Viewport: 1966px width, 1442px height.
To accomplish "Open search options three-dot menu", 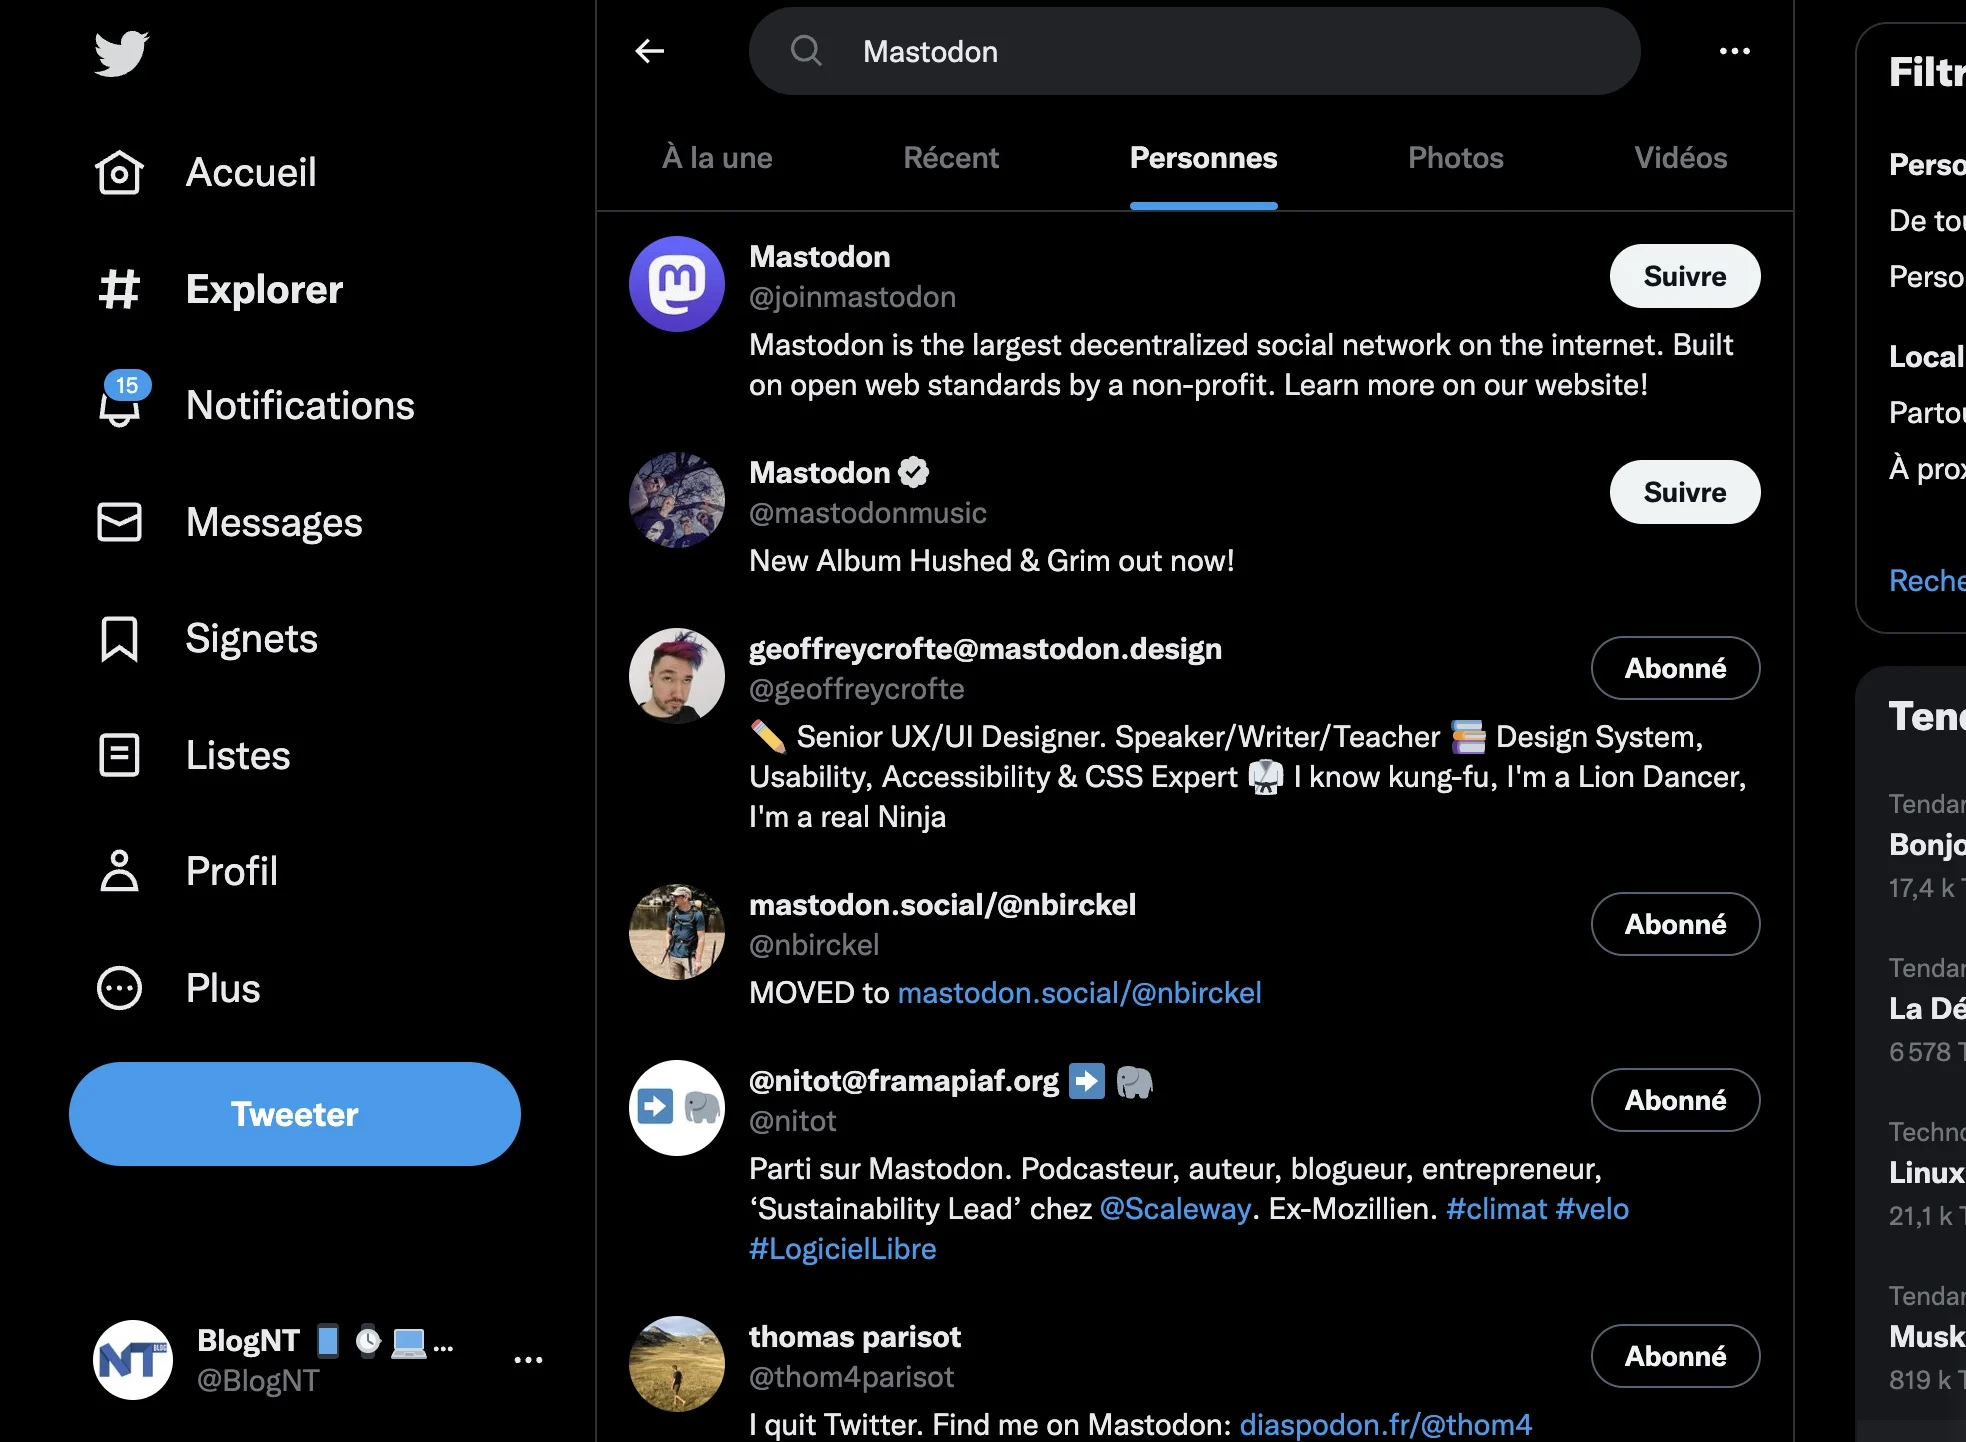I will tap(1734, 51).
